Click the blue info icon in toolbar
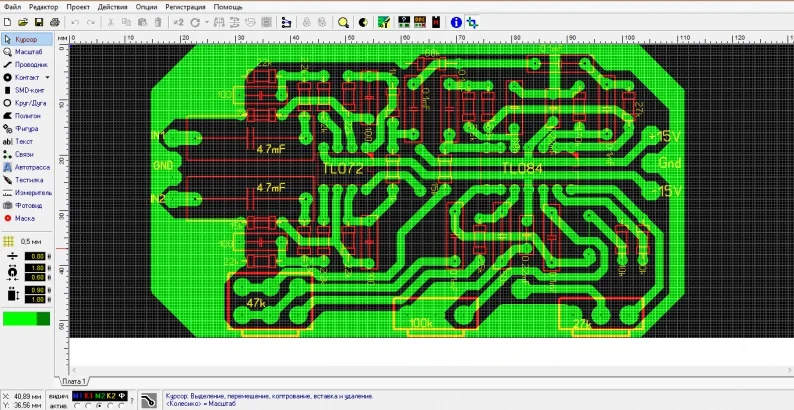794x410 pixels. tap(456, 22)
